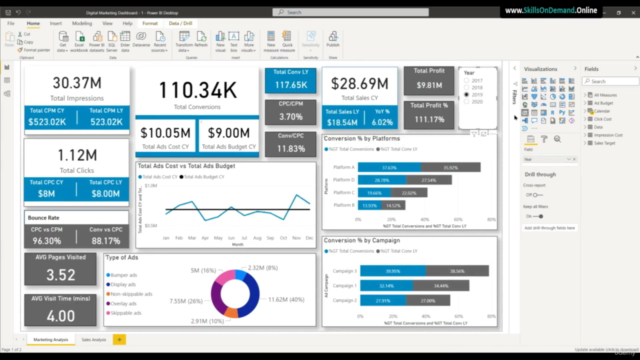Open the Data / Drill ribbon tab
640x360 pixels.
coord(180,23)
